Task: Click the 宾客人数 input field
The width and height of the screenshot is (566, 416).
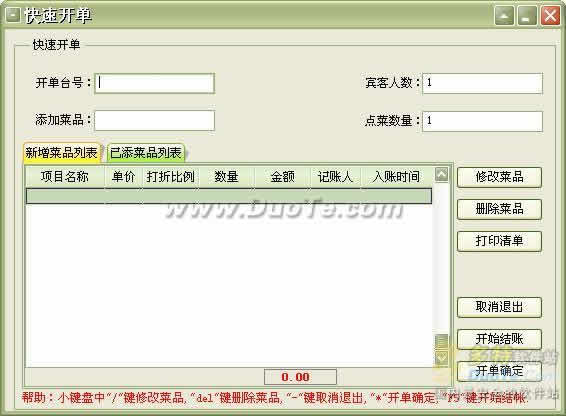Action: click(x=482, y=83)
